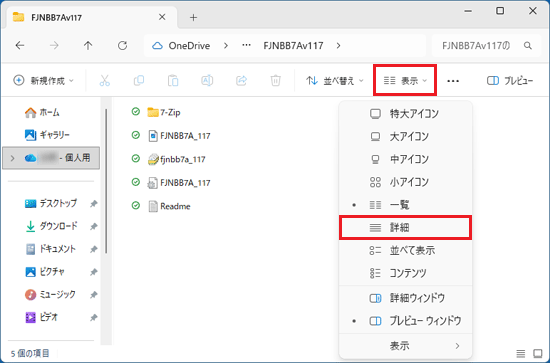
Task: Click OneDrive breadcrumb text
Action: click(189, 46)
